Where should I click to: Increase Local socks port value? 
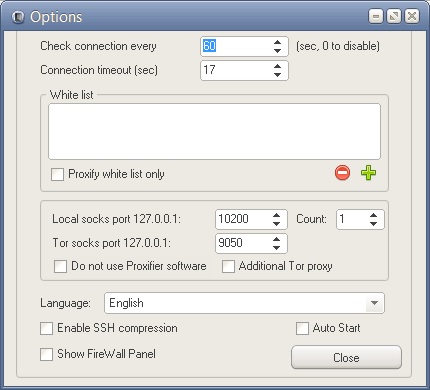coord(276,215)
